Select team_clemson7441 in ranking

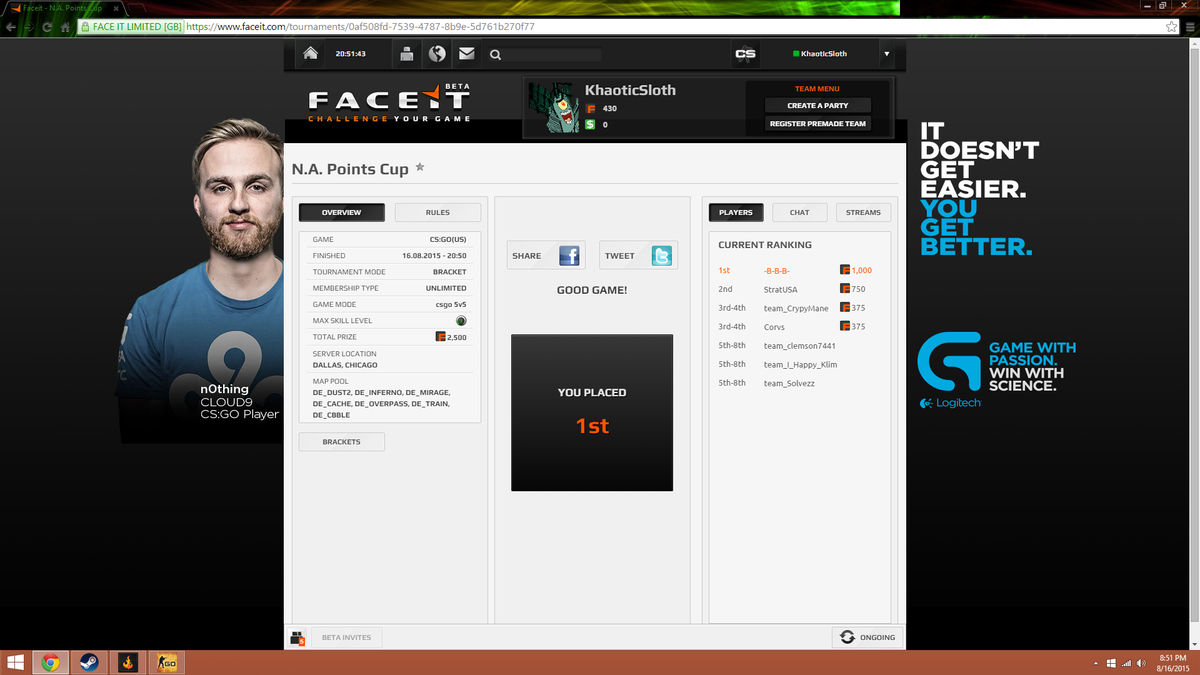[800, 346]
